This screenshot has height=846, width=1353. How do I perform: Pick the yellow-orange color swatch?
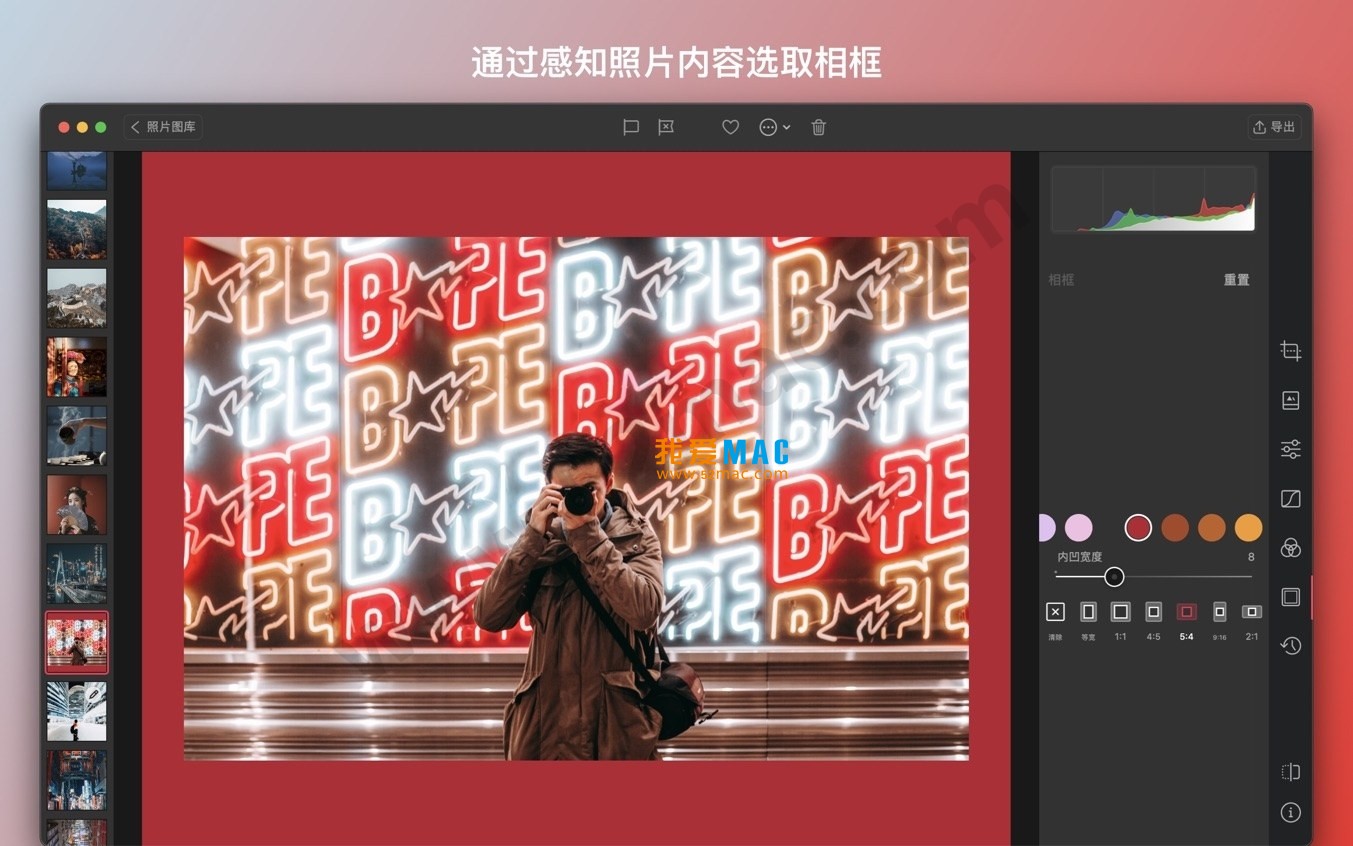[1249, 528]
